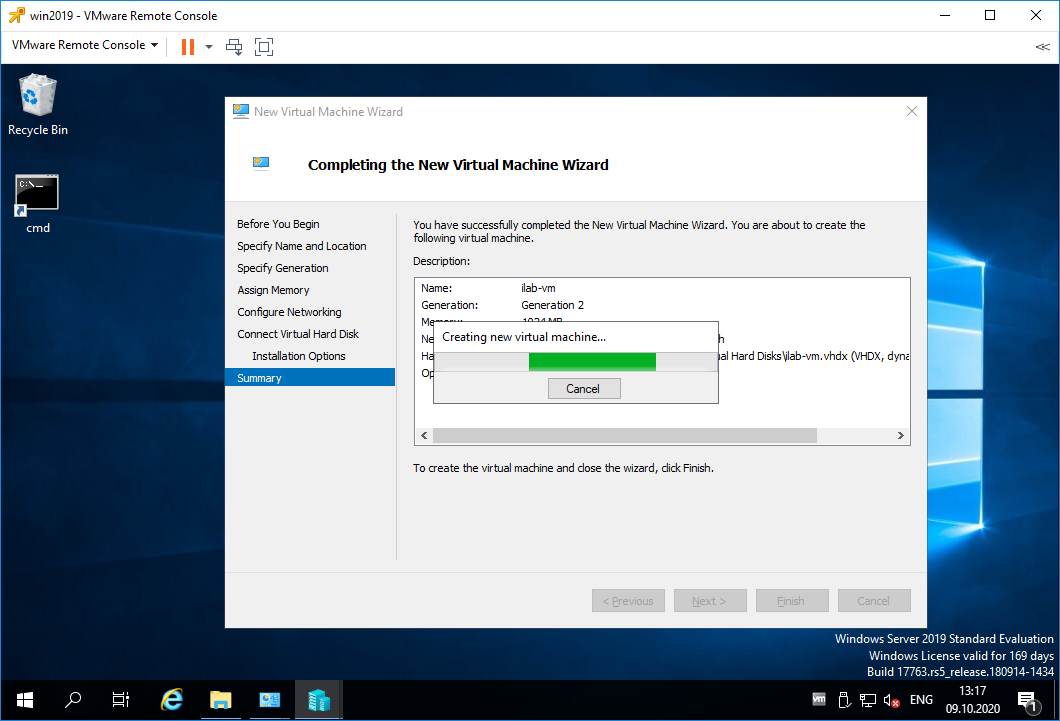Click the description box left scroll arrow
Image resolution: width=1060 pixels, height=721 pixels.
point(424,436)
